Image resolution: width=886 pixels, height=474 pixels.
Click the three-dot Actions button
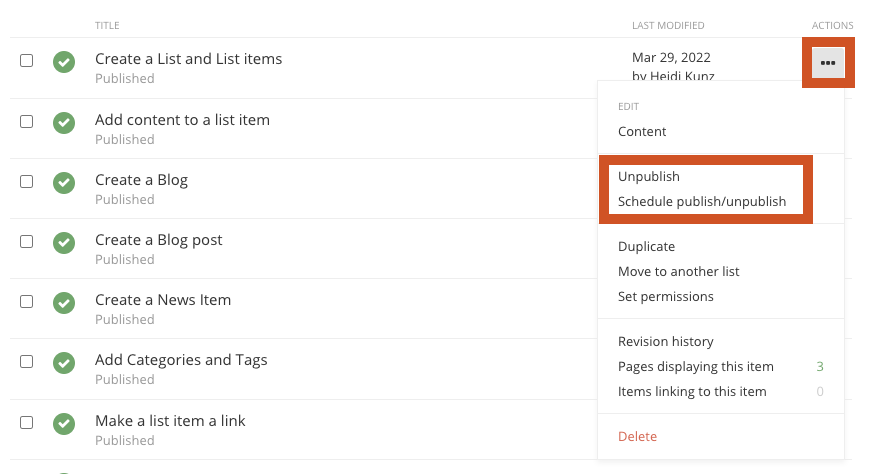(827, 63)
